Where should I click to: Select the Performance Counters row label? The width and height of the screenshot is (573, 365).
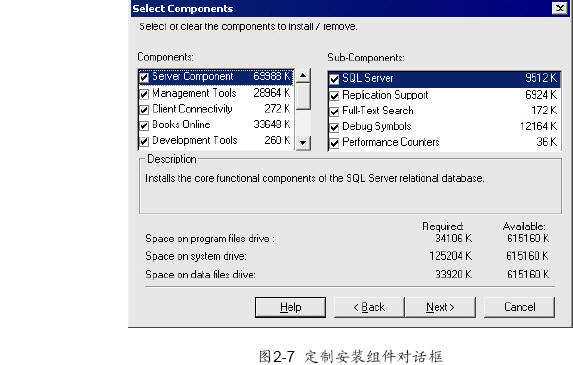tap(391, 142)
